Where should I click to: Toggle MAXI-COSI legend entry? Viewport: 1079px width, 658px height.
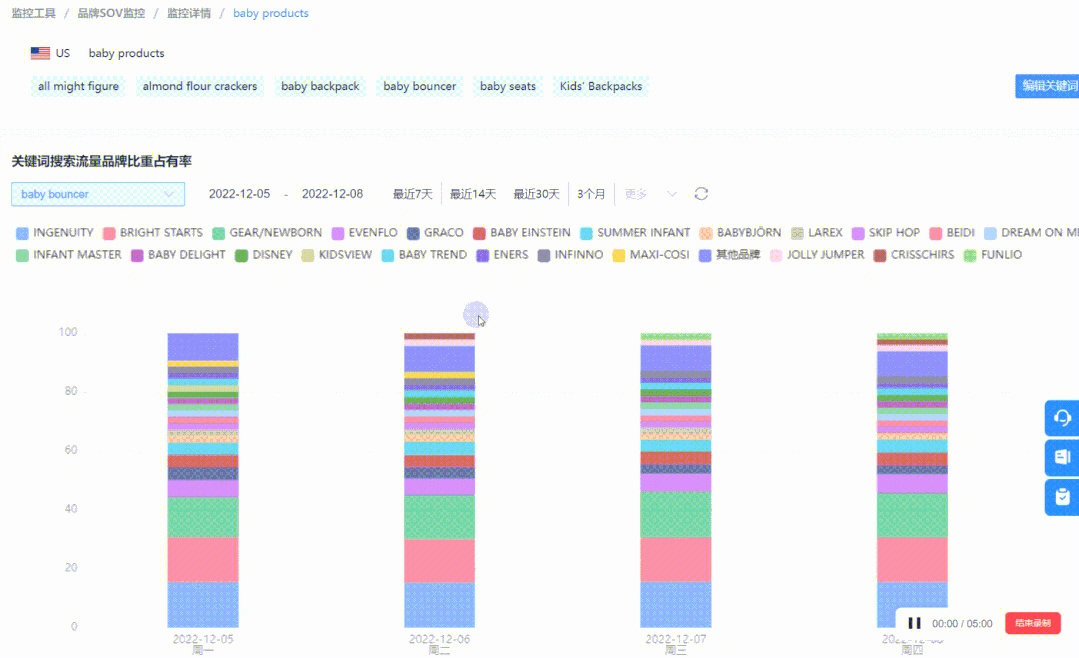point(651,255)
